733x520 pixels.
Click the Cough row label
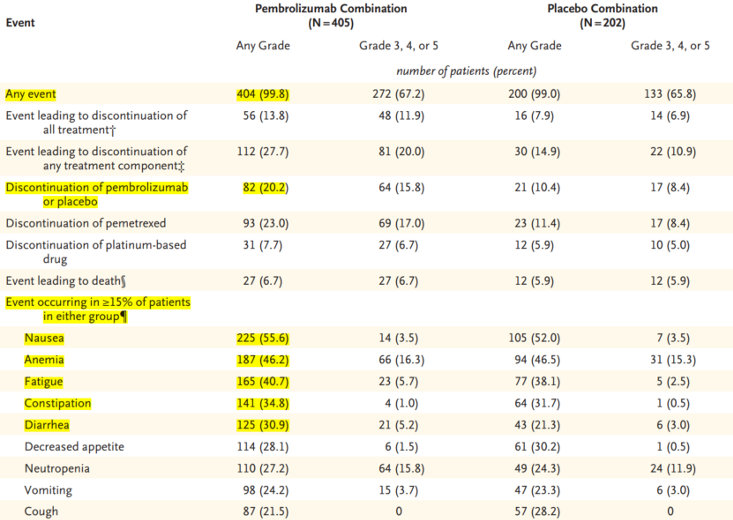44,511
